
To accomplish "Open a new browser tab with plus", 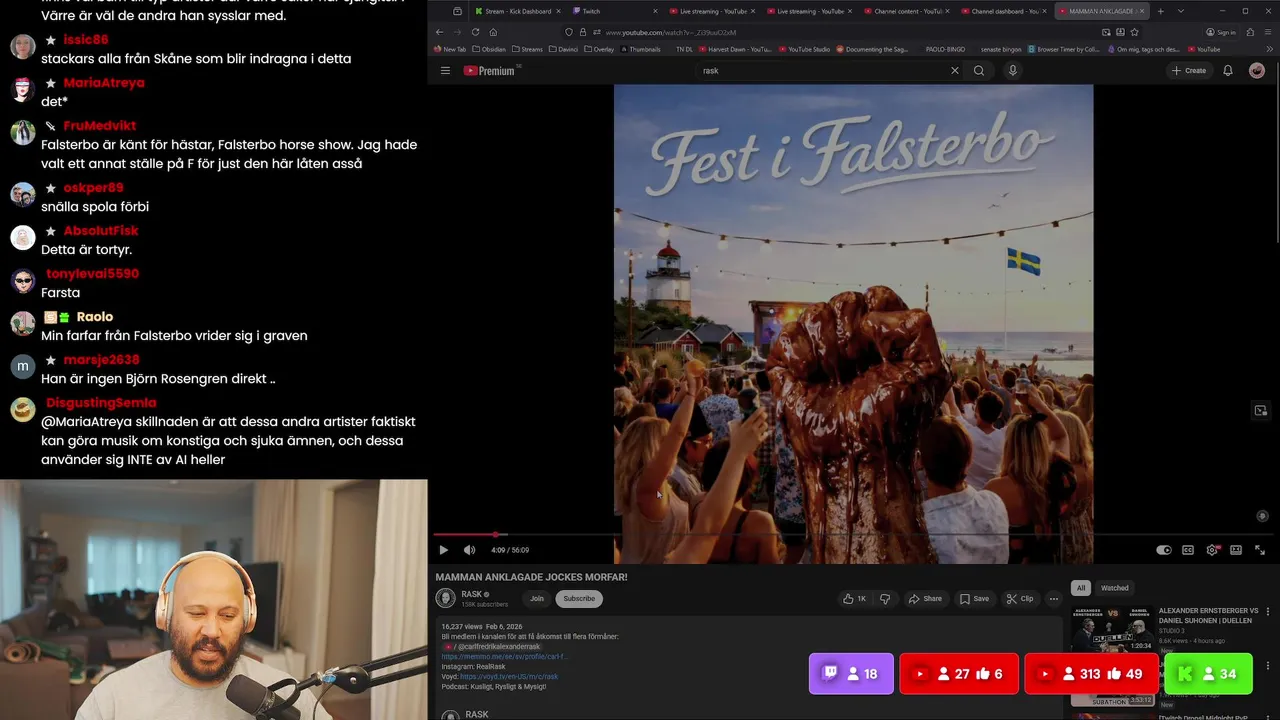I will click(x=1161, y=11).
